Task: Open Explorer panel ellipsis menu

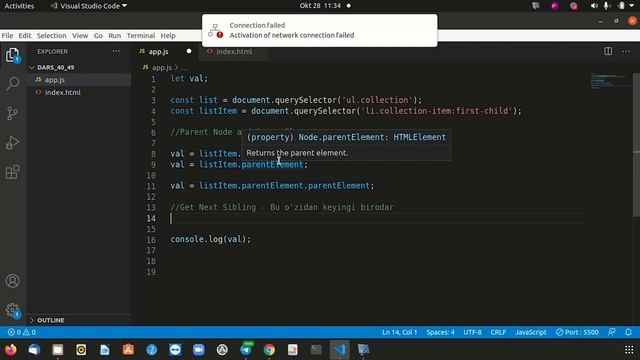Action: click(x=116, y=51)
